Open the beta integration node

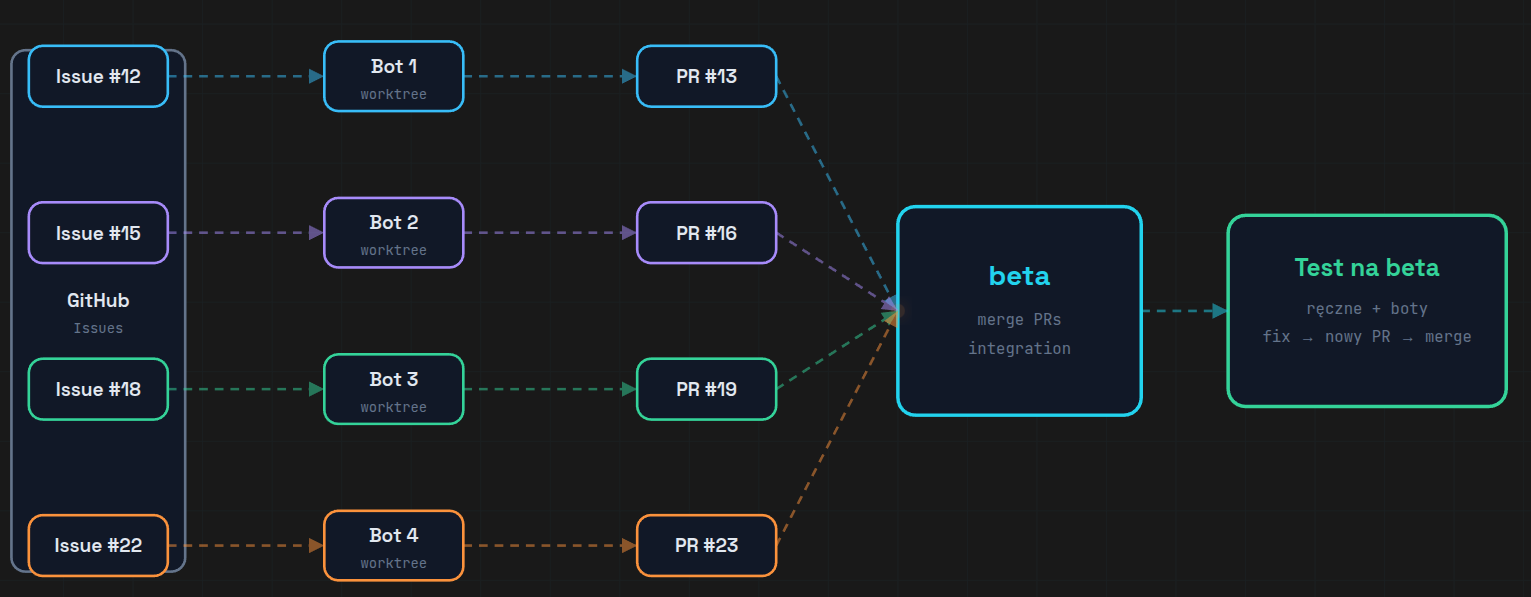click(x=1019, y=311)
